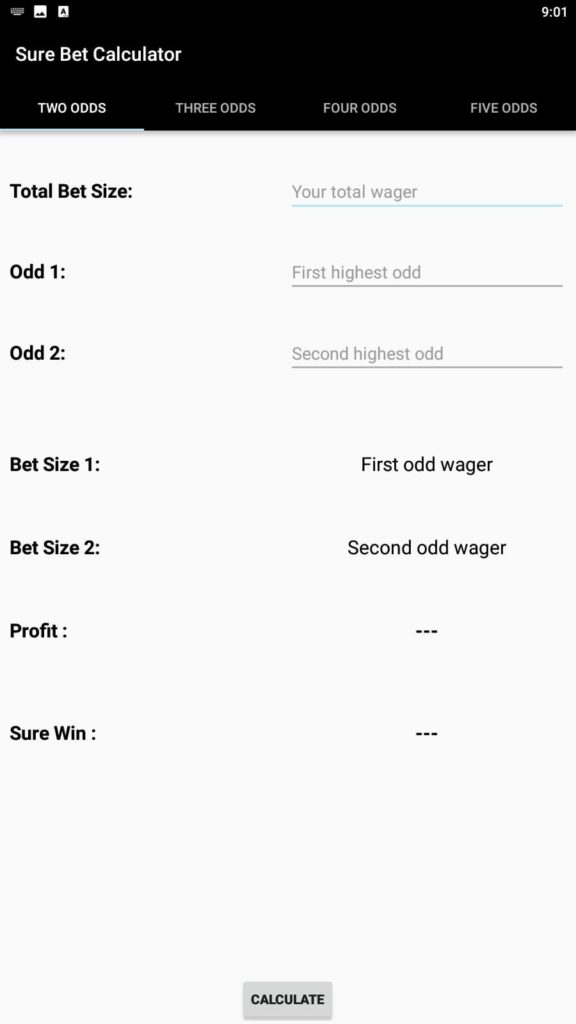The image size is (576, 1024).
Task: Open the FOUR ODDS tab
Action: coord(360,108)
